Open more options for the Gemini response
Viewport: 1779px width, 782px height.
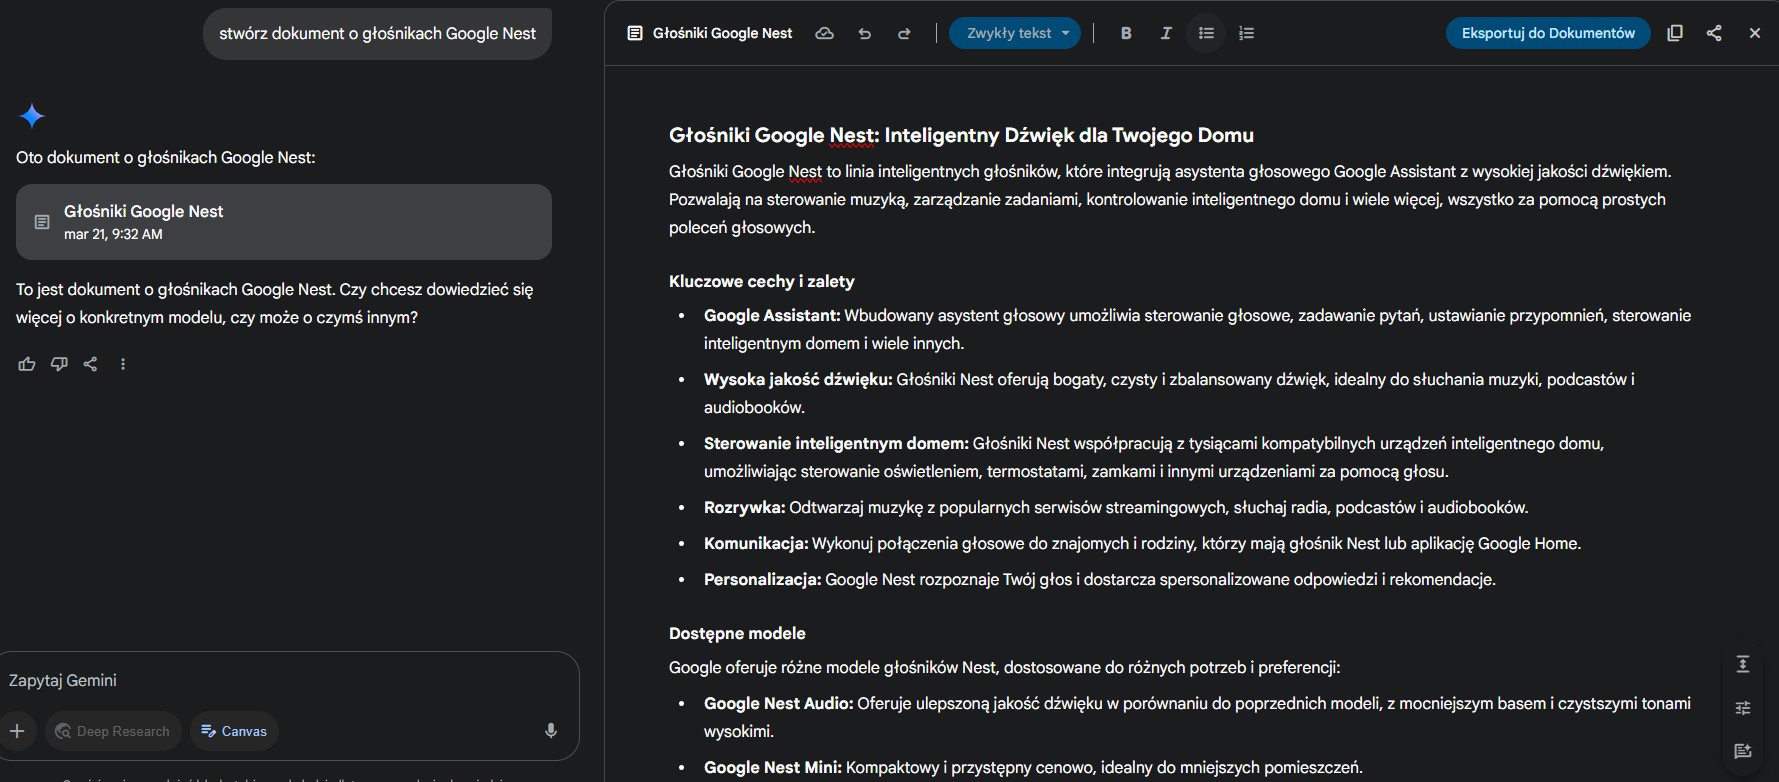[x=123, y=364]
